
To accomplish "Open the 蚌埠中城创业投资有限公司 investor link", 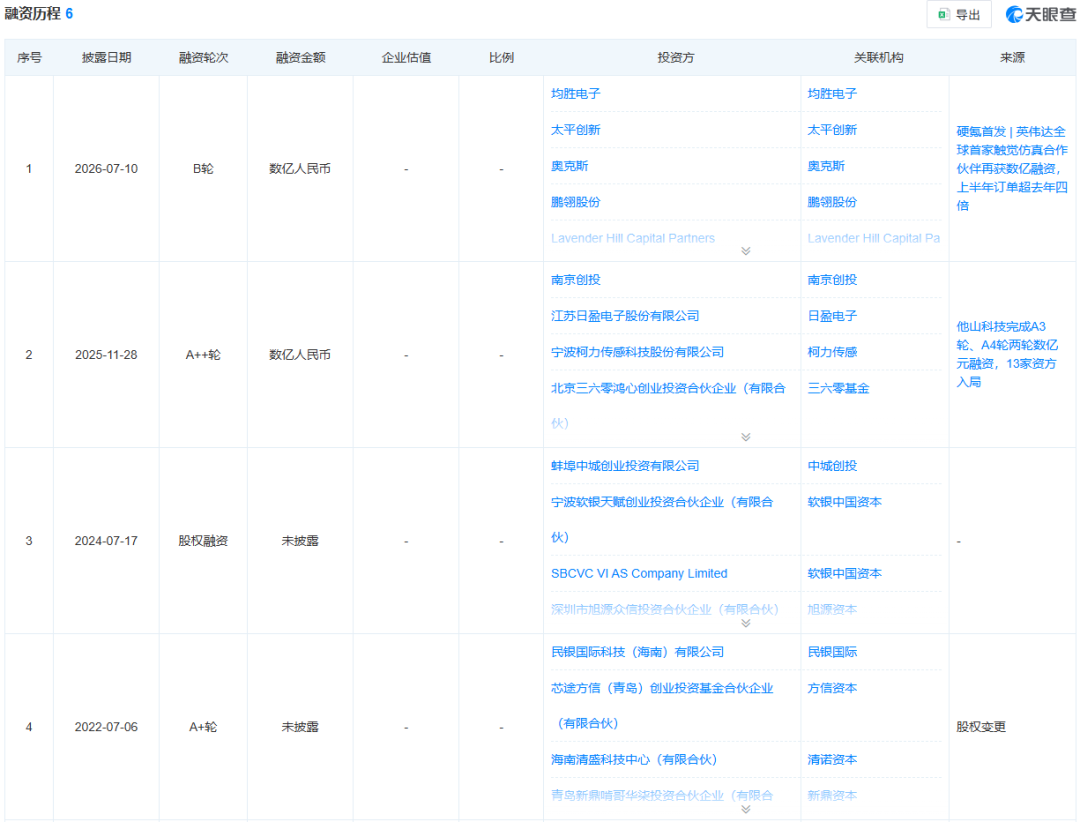I will click(x=625, y=466).
